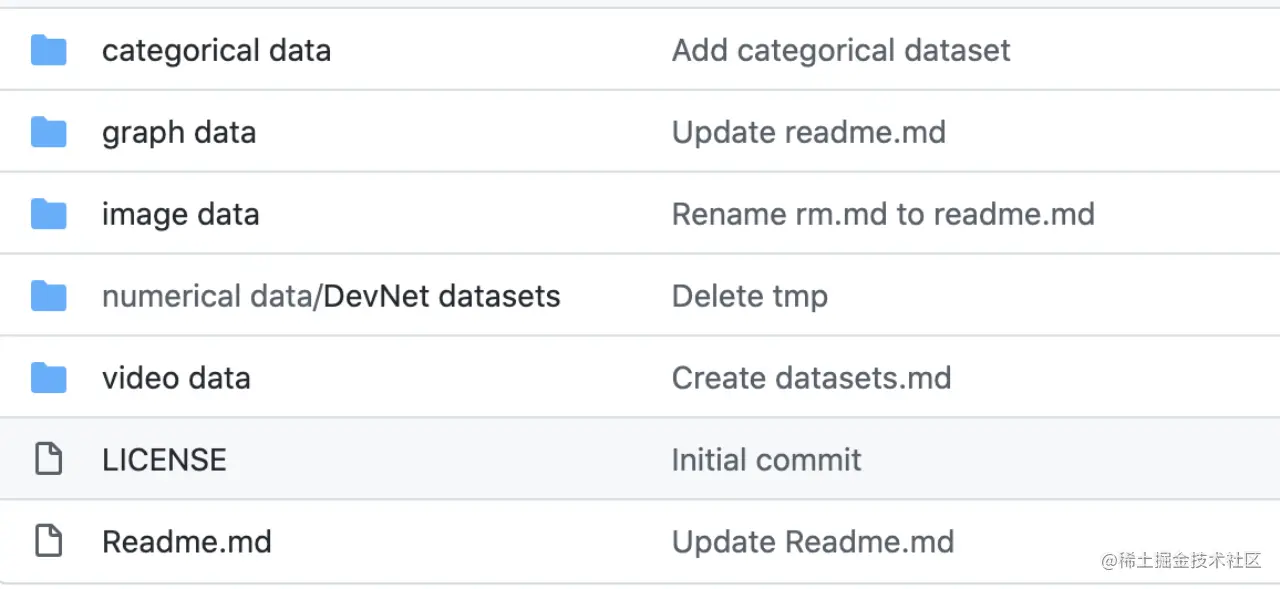Screen dimensions: 1280x589
Task: View the 'Initial commit' commit link
Action: tap(766, 460)
